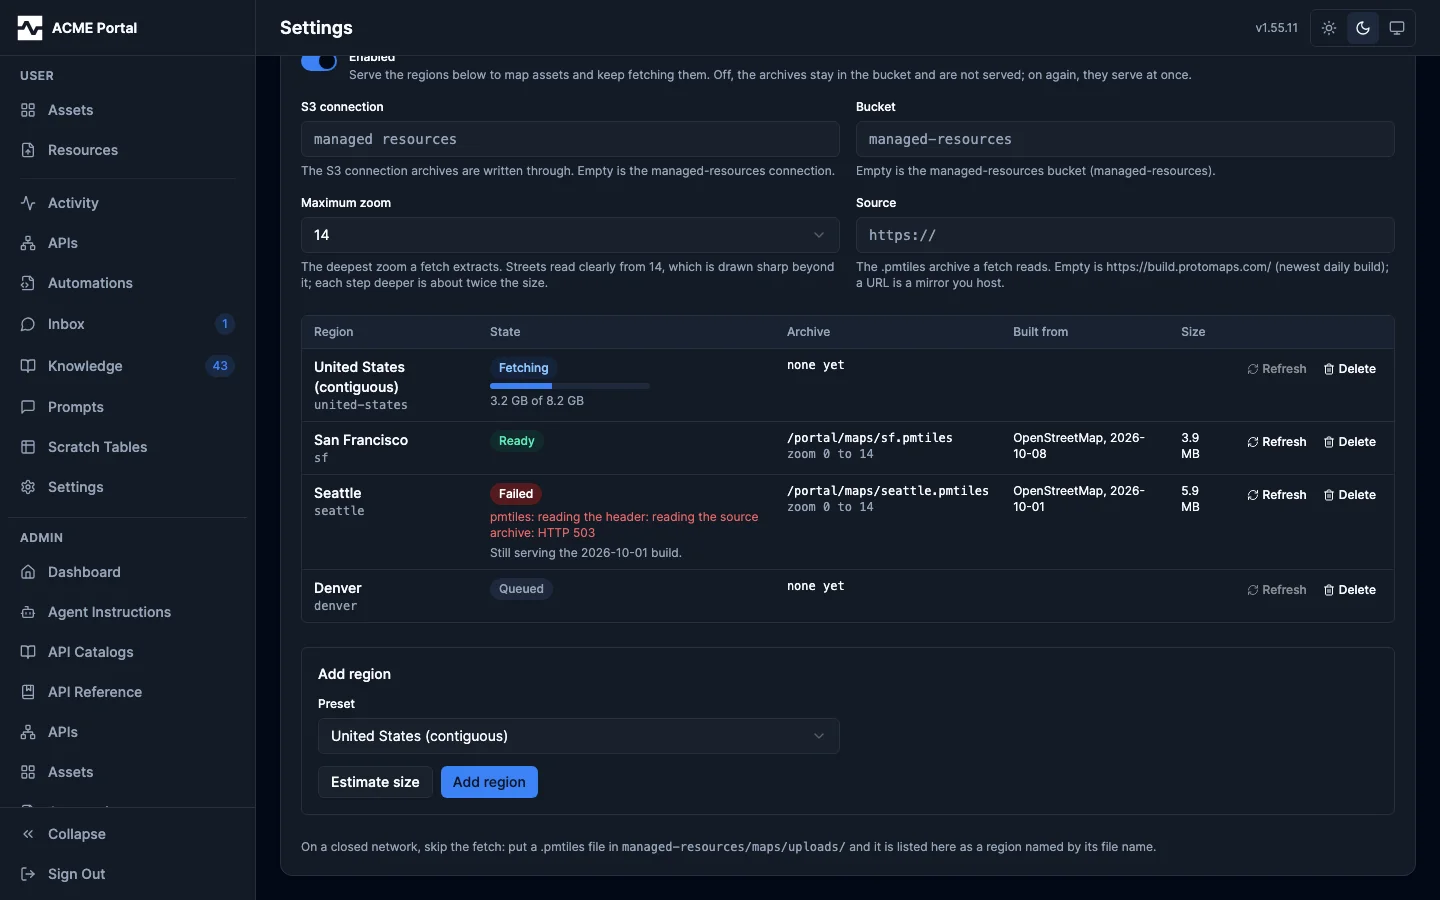Click the Estimate size button
This screenshot has height=900, width=1440.
click(x=375, y=782)
